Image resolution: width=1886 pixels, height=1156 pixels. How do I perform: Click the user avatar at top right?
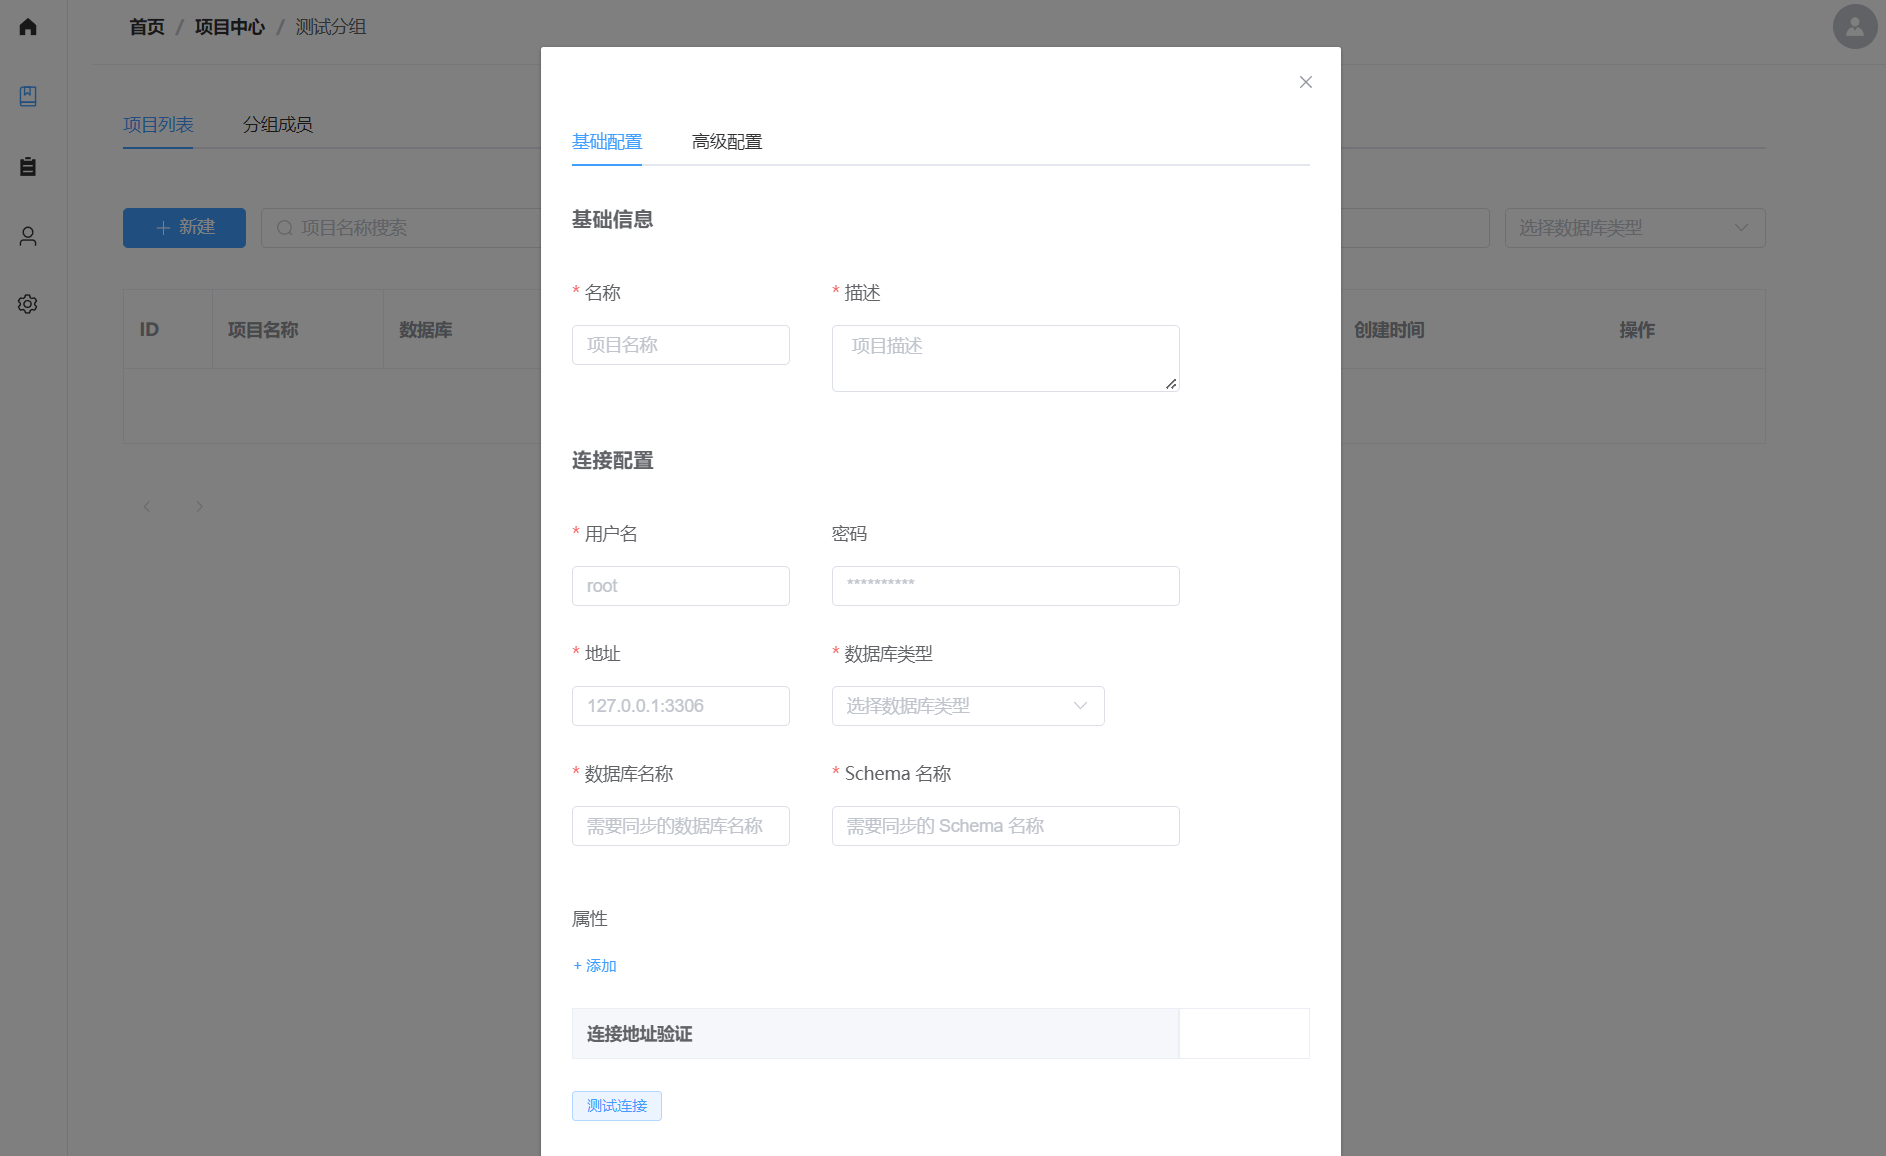[x=1854, y=27]
